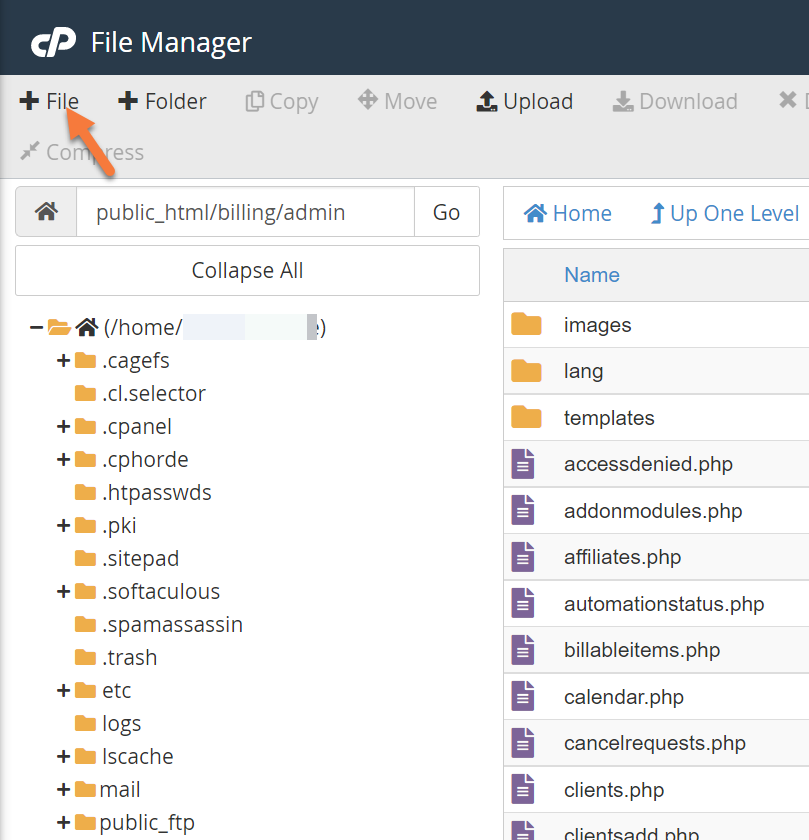
Task: Click the home icon beside path field
Action: [46, 212]
